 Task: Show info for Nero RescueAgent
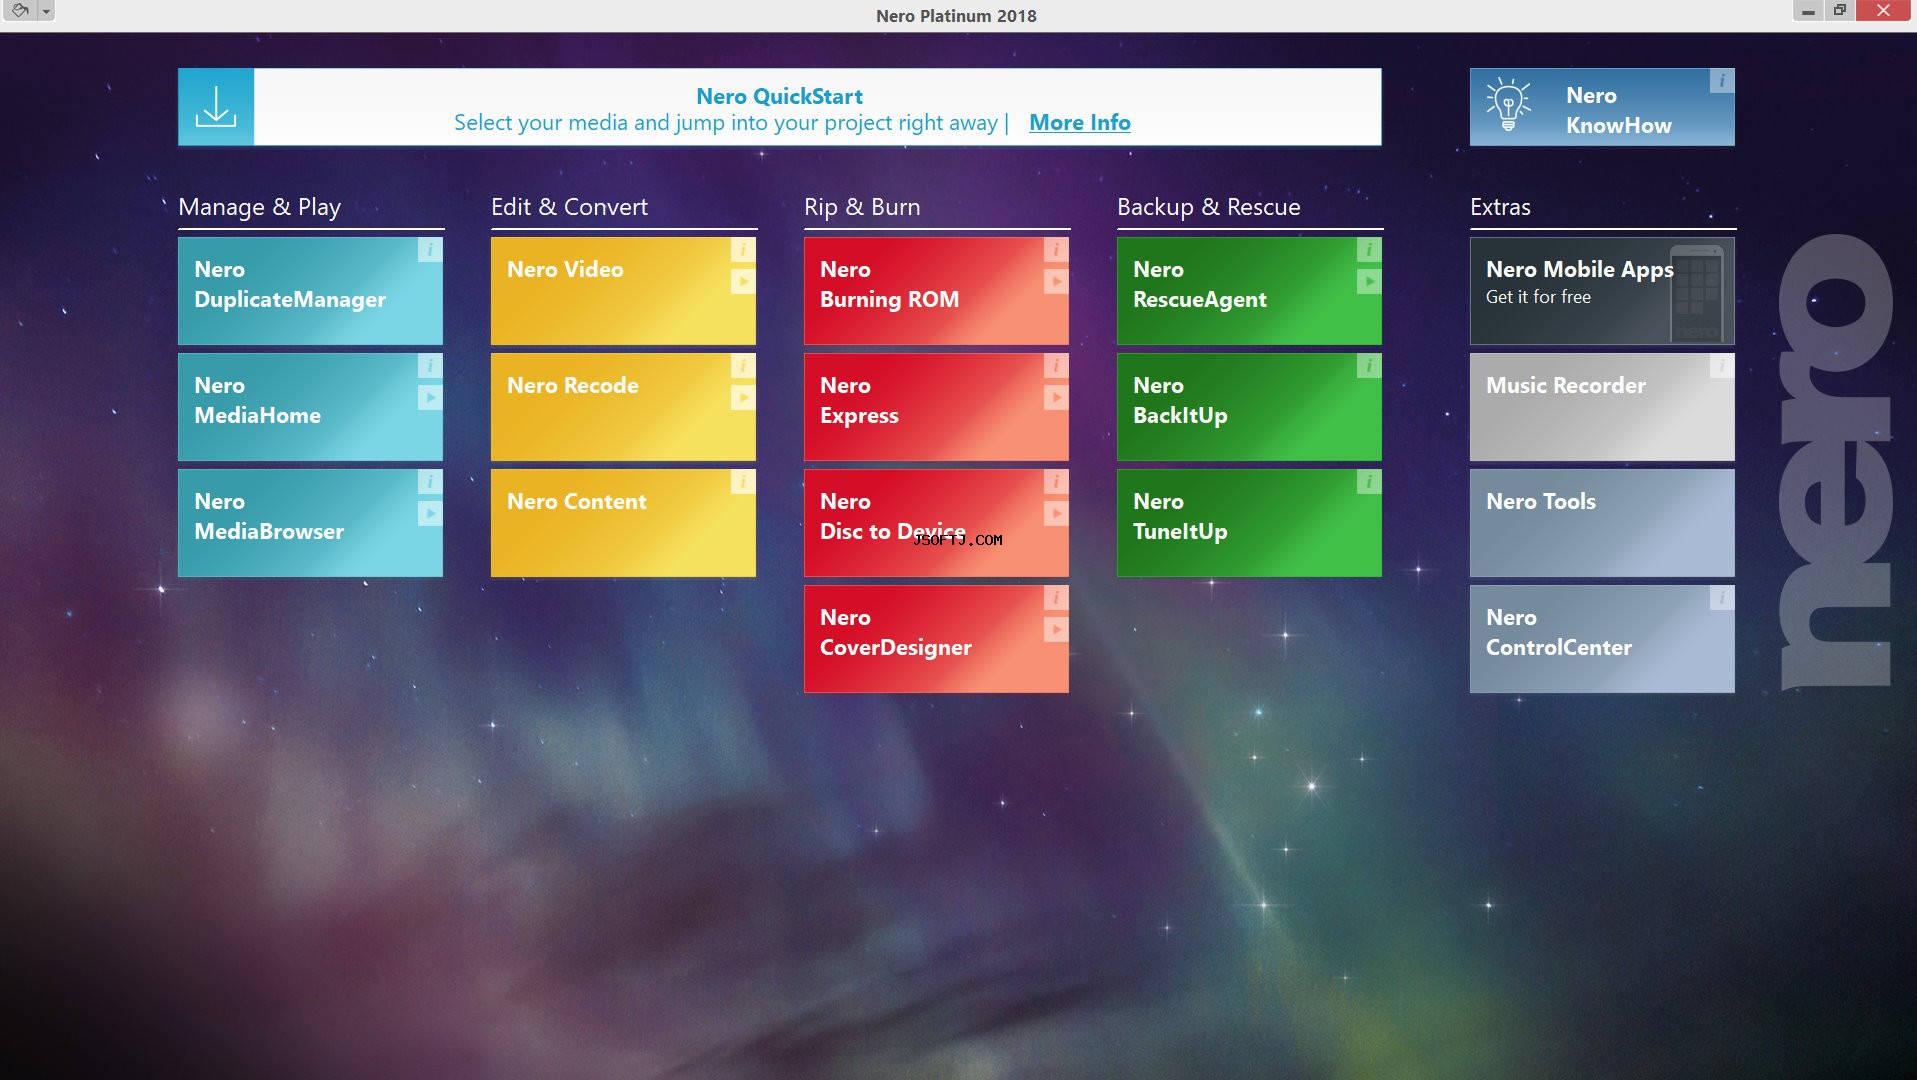pyautogui.click(x=1369, y=250)
